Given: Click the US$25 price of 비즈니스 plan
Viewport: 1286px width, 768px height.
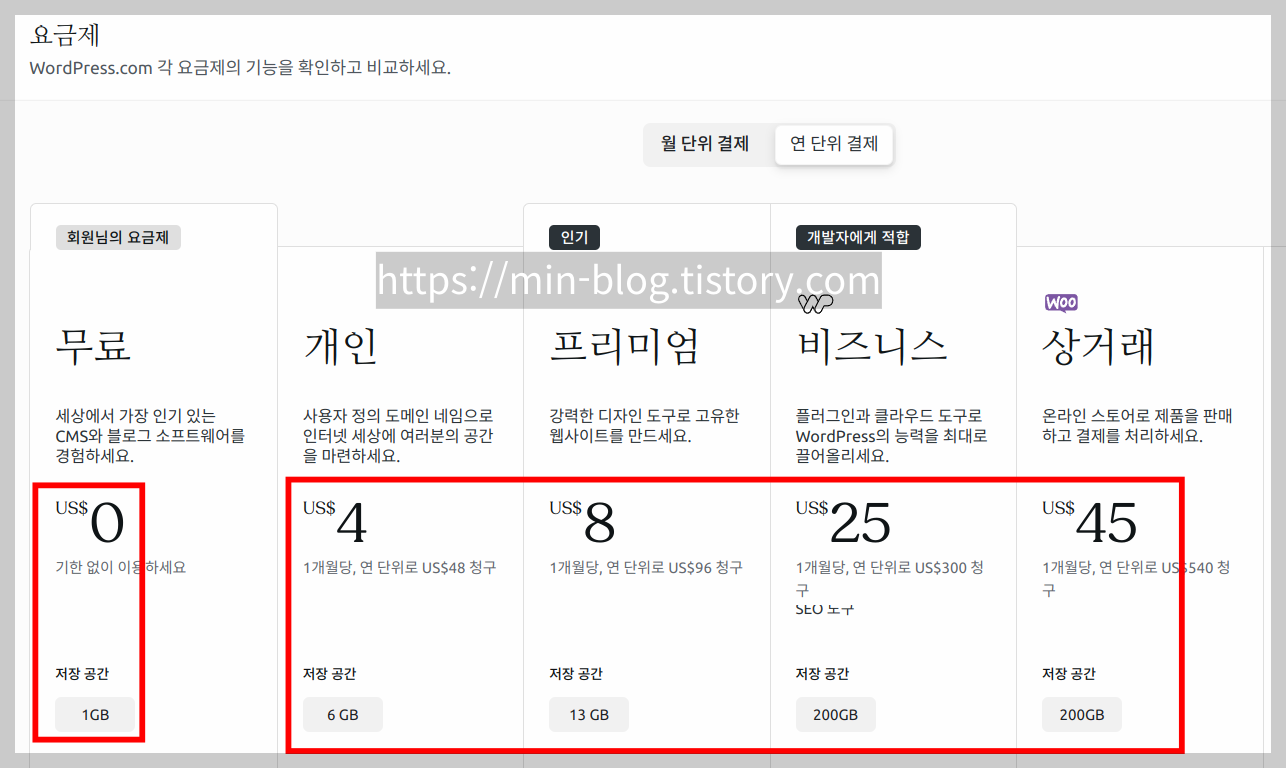Looking at the screenshot, I should (x=843, y=521).
